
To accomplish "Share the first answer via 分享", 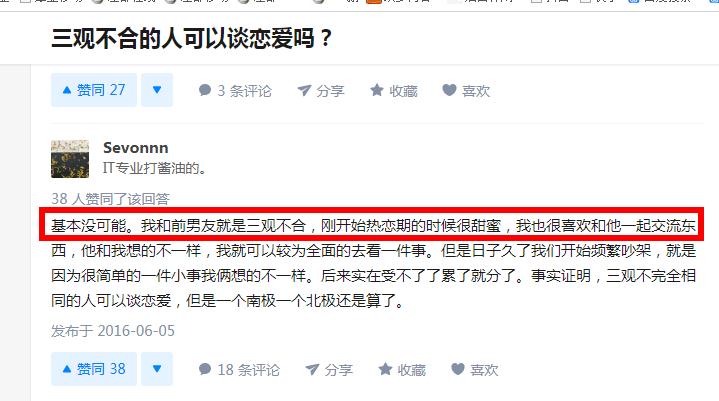I will [321, 91].
